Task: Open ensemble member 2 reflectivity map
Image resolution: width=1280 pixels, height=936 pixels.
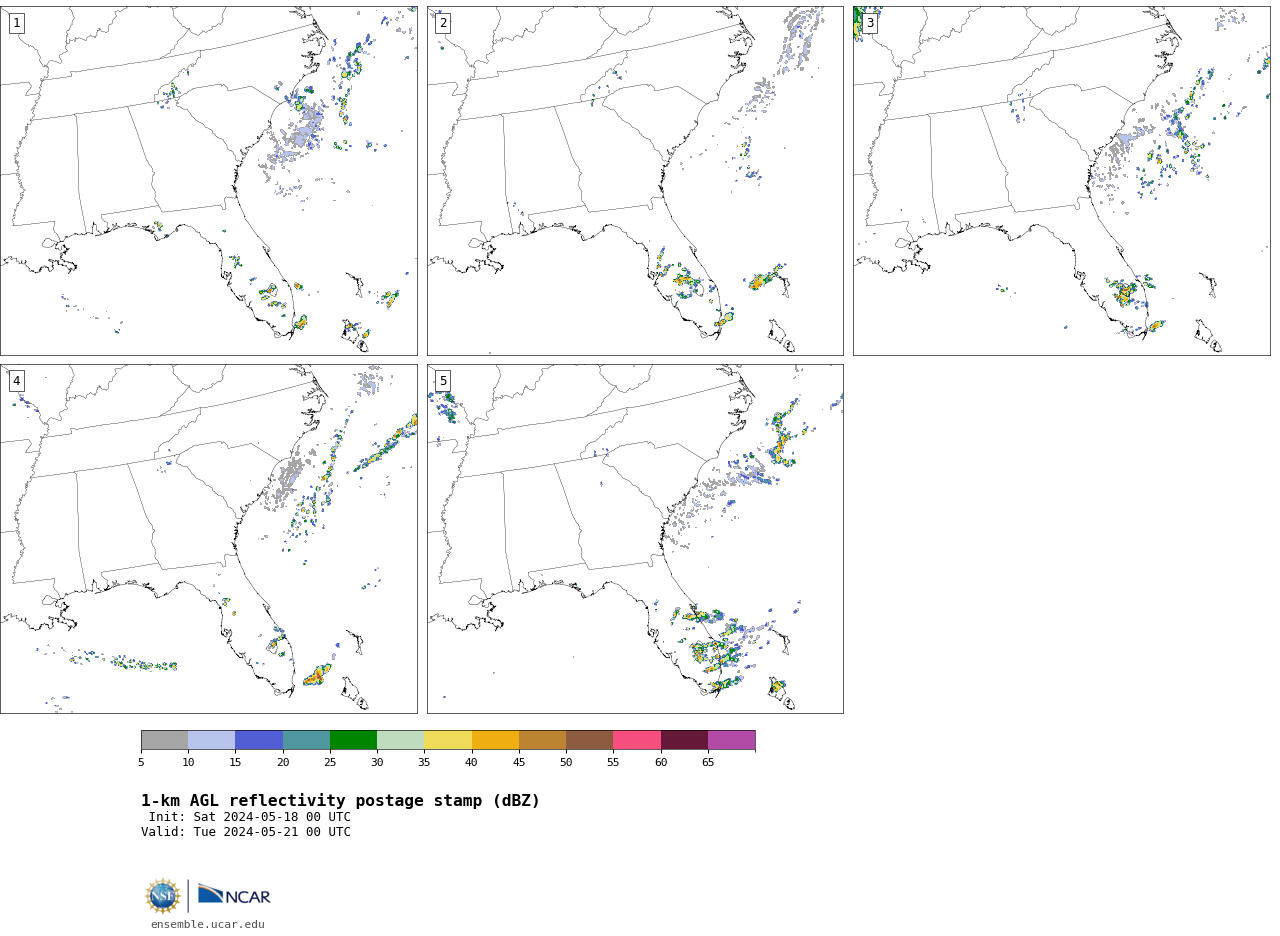Action: [635, 181]
